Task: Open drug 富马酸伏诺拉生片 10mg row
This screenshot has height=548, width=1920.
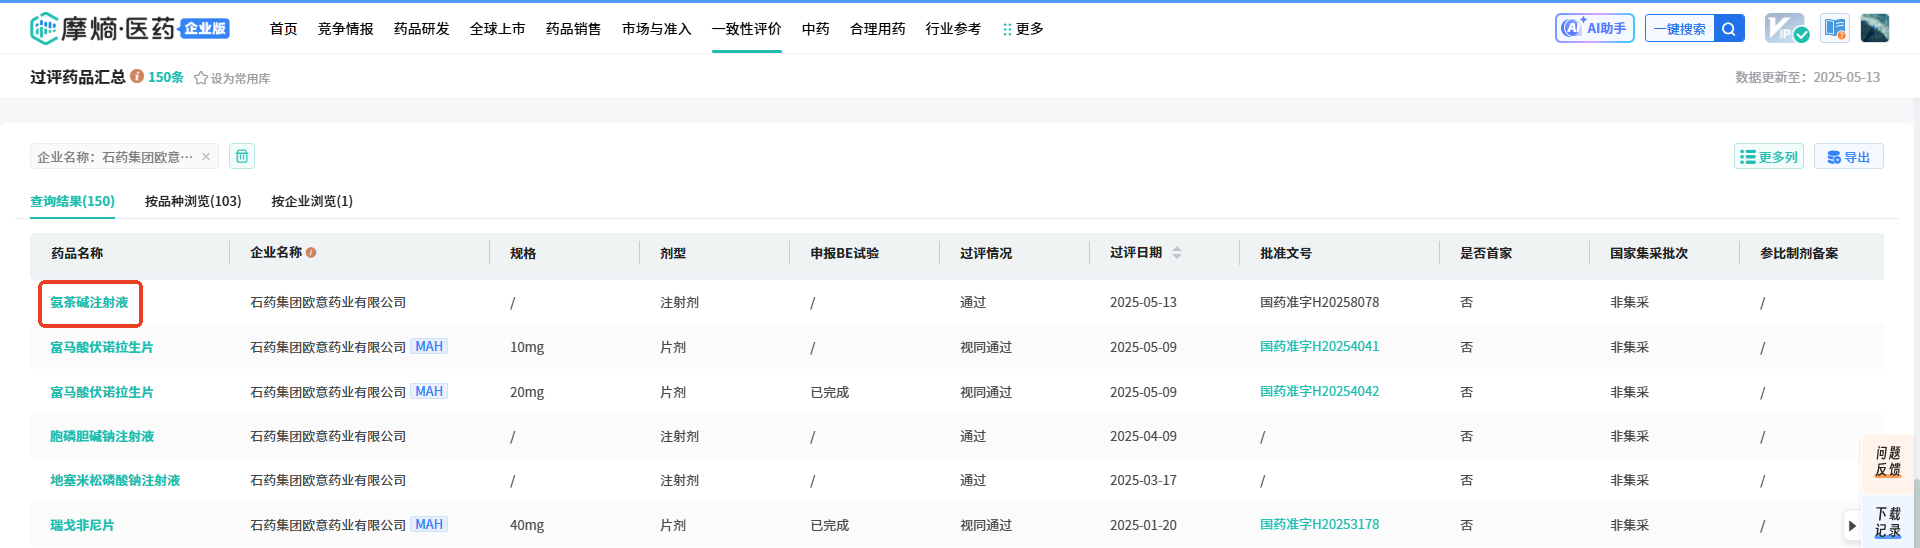Action: tap(102, 347)
